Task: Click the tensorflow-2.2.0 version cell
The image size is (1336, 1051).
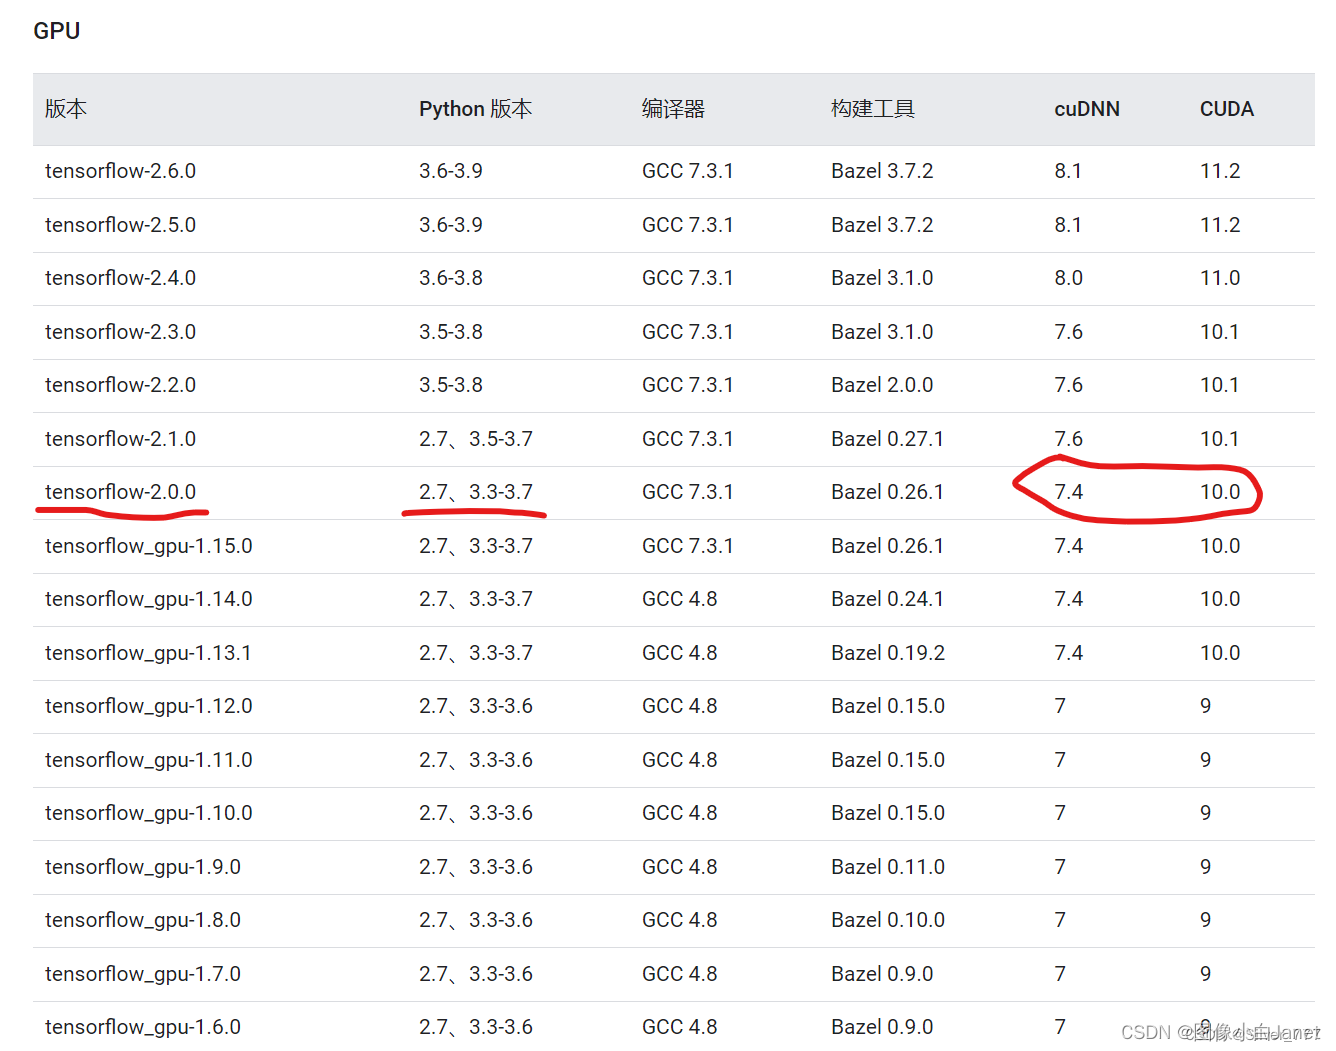Action: coord(120,385)
